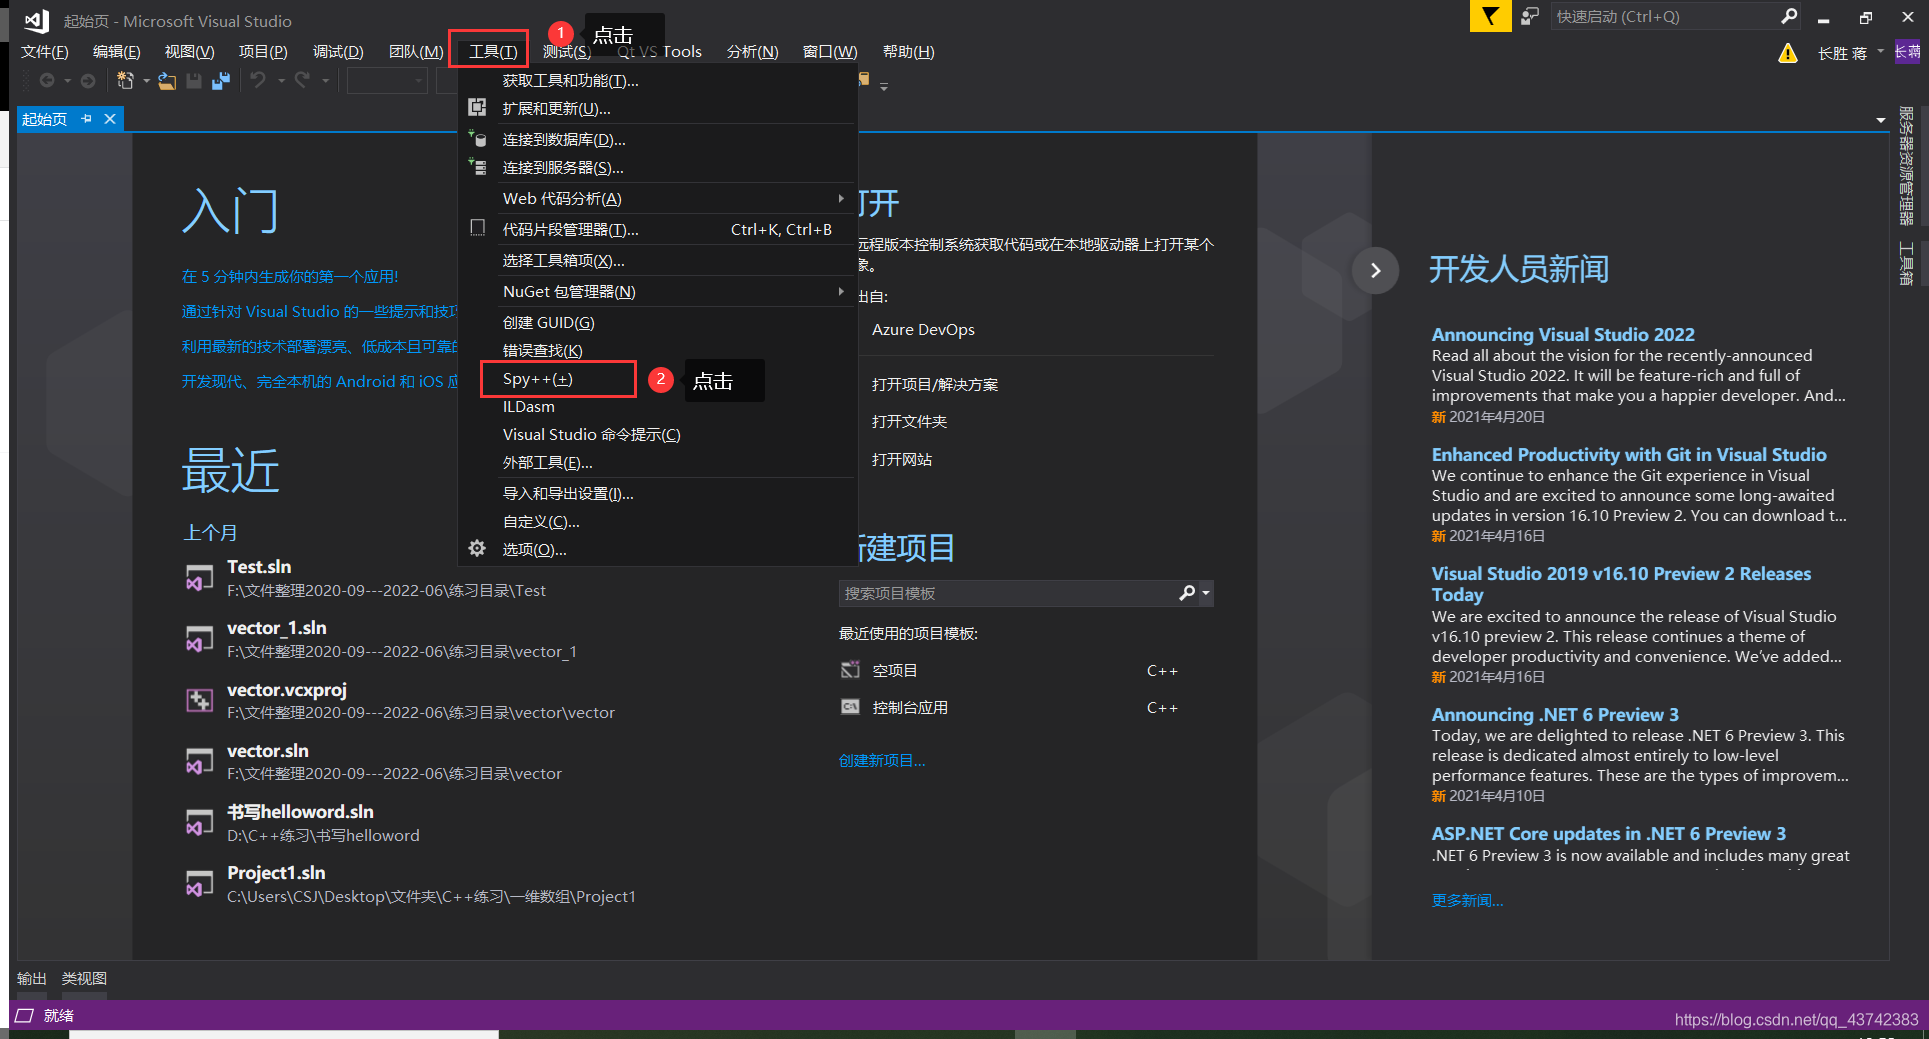
Task: Click Open Folder link
Action: click(x=909, y=421)
